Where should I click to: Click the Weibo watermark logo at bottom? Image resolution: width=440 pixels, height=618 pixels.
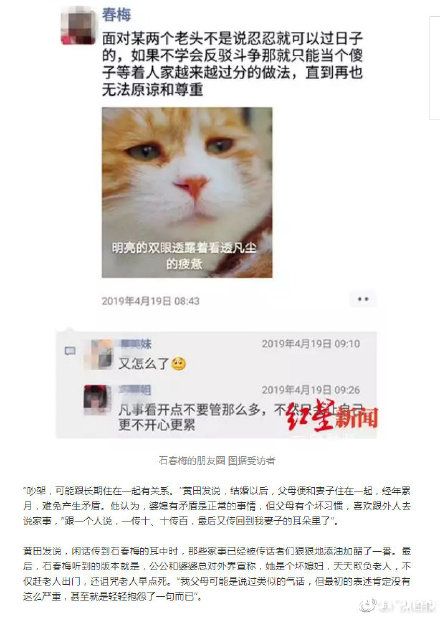point(393,606)
